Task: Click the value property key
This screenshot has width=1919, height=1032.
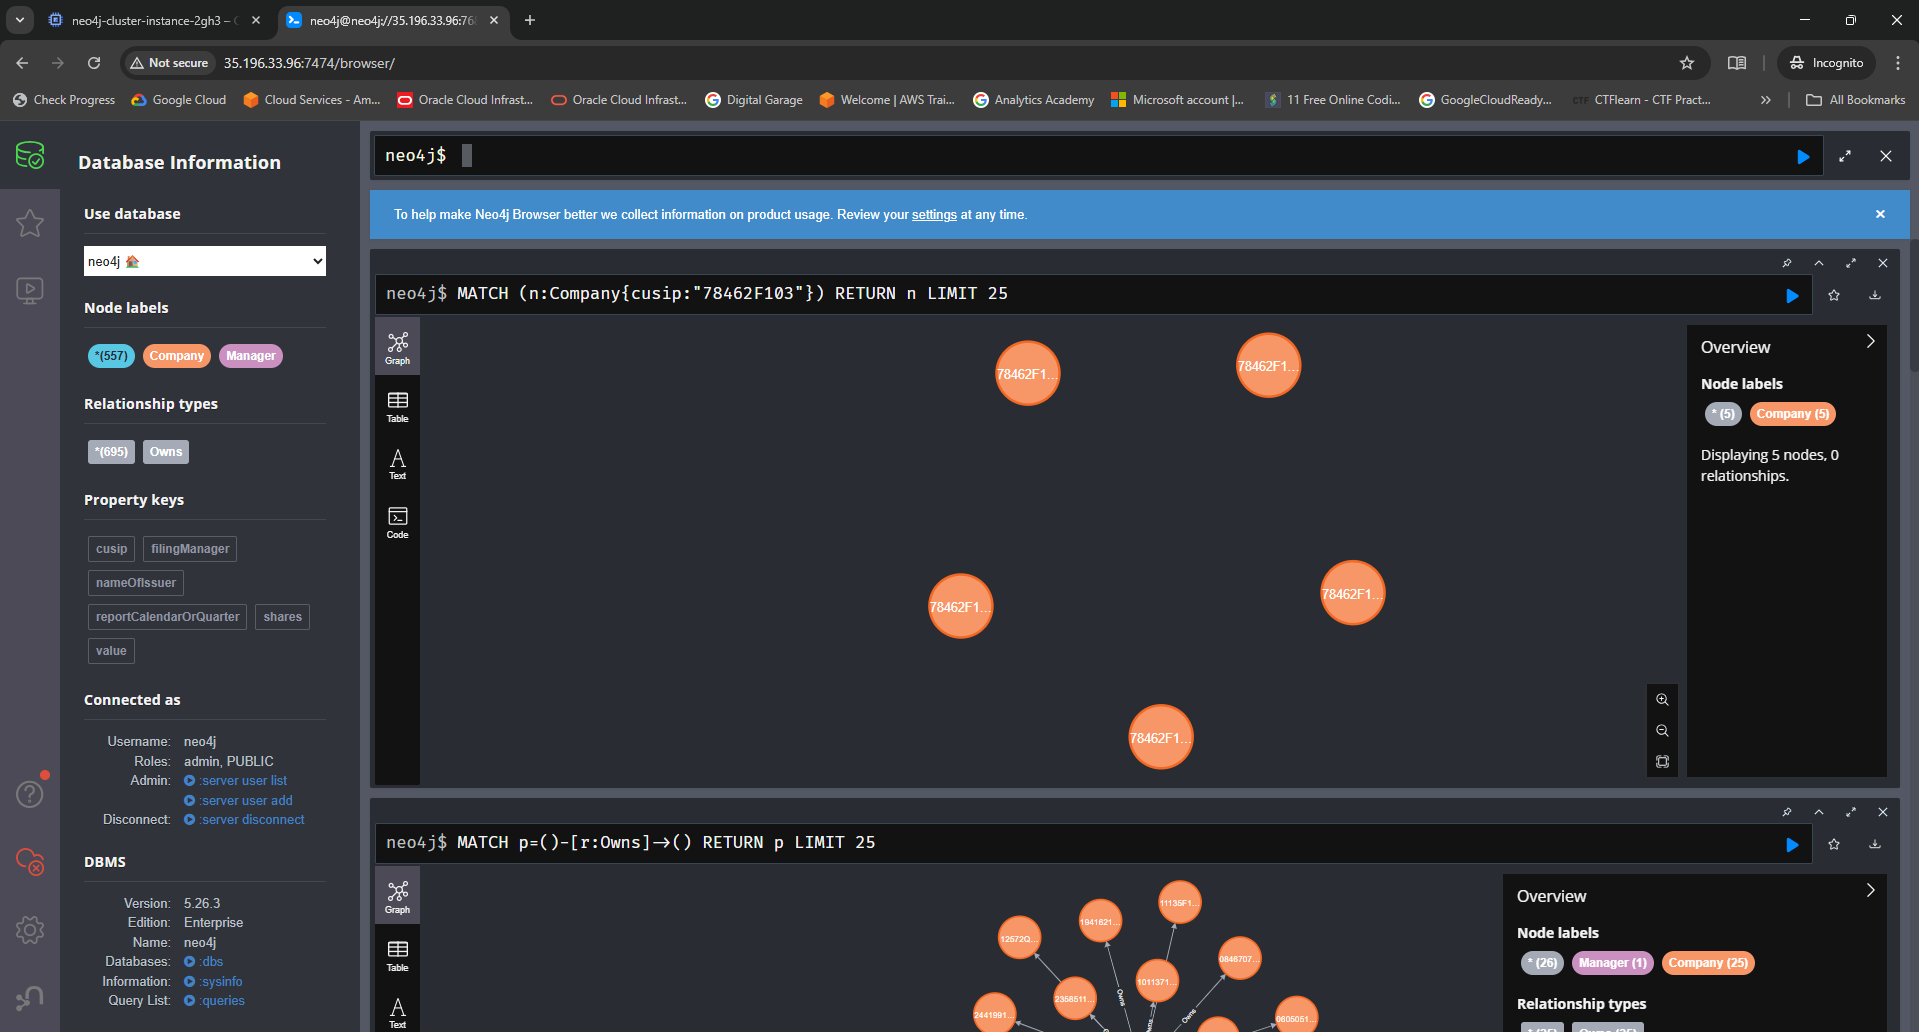Action: [x=111, y=651]
